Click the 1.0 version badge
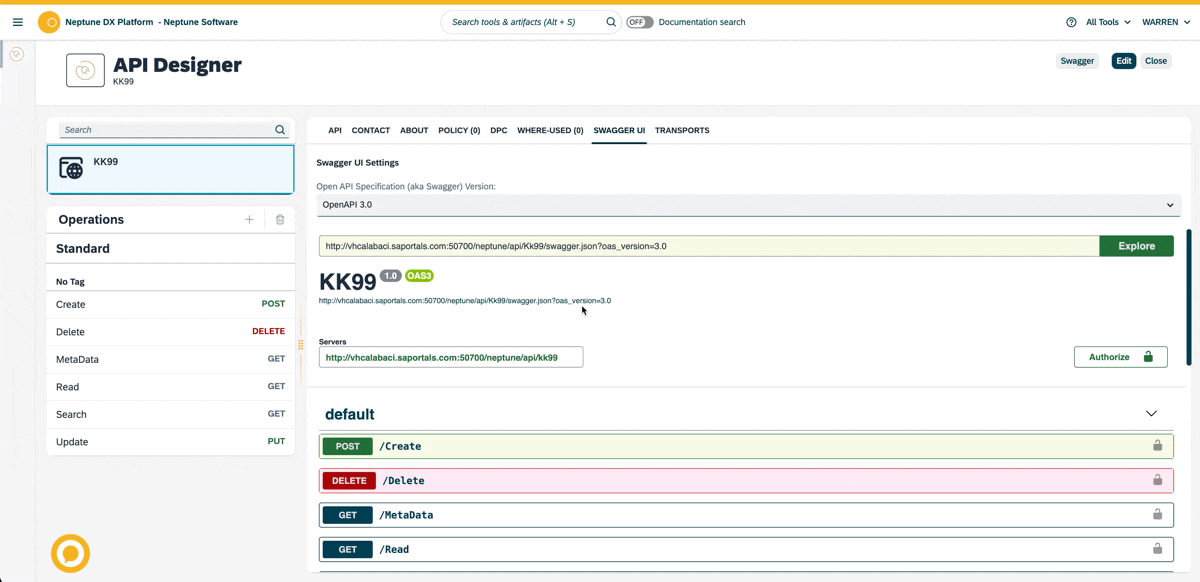This screenshot has width=1200, height=582. point(390,276)
